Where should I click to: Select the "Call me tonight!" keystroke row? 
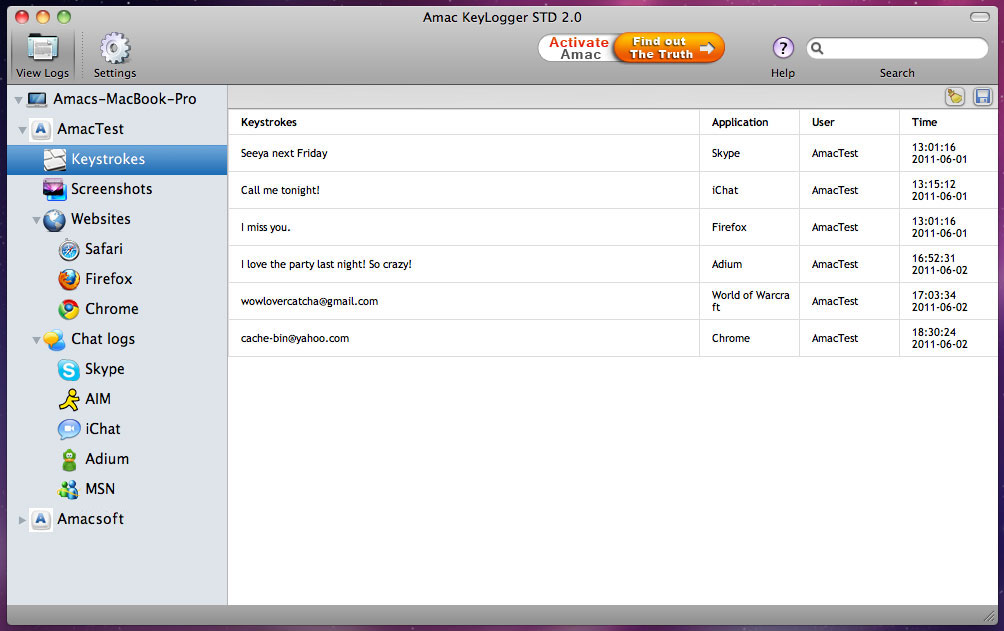pyautogui.click(x=613, y=190)
